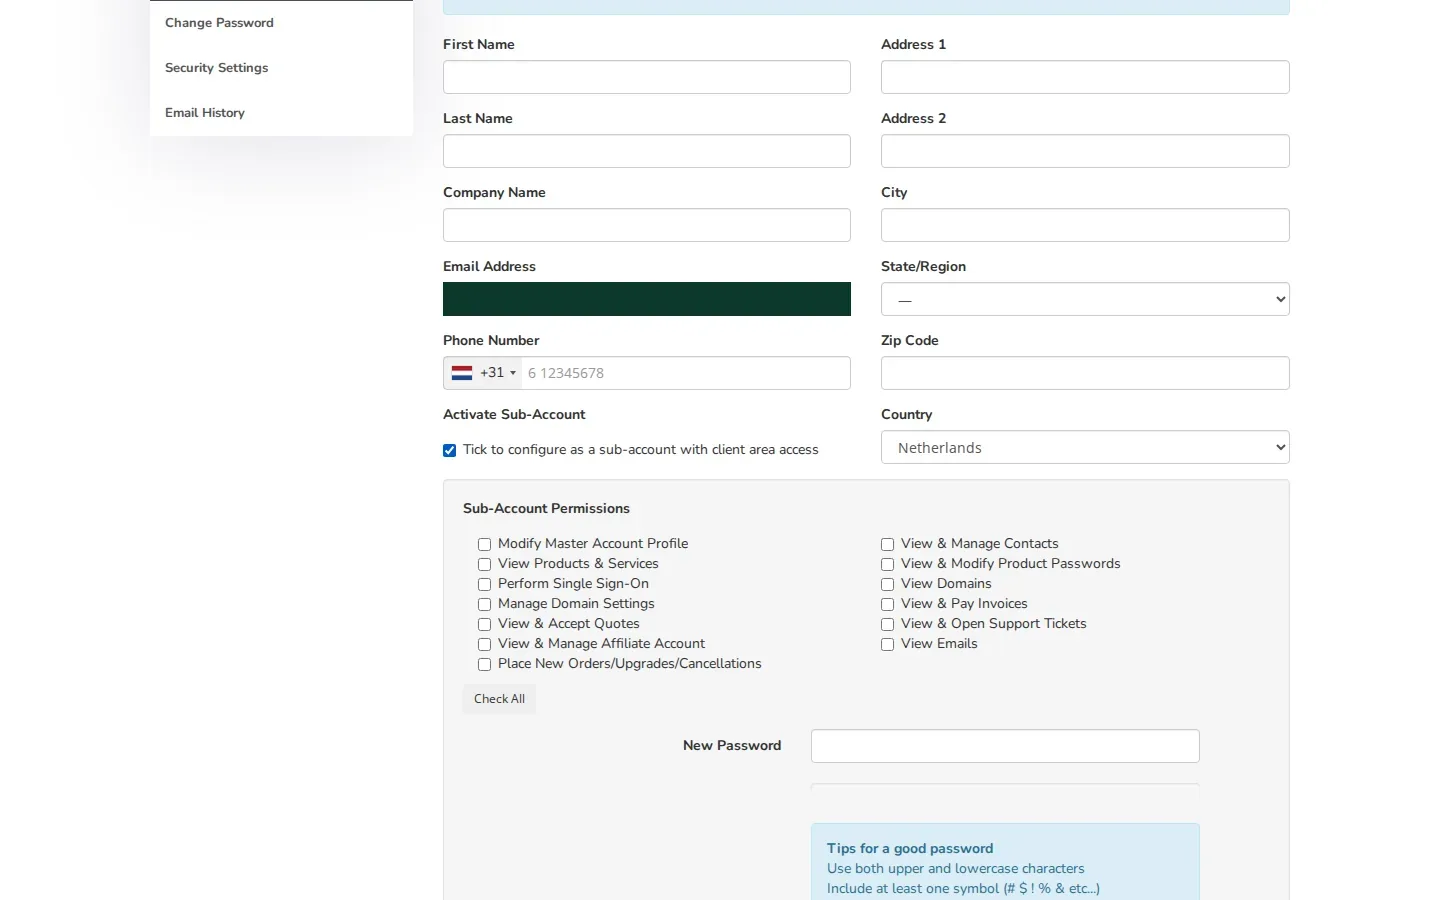The height and width of the screenshot is (900, 1440).
Task: Enable Perform Single Sign-On permission
Action: (x=484, y=584)
